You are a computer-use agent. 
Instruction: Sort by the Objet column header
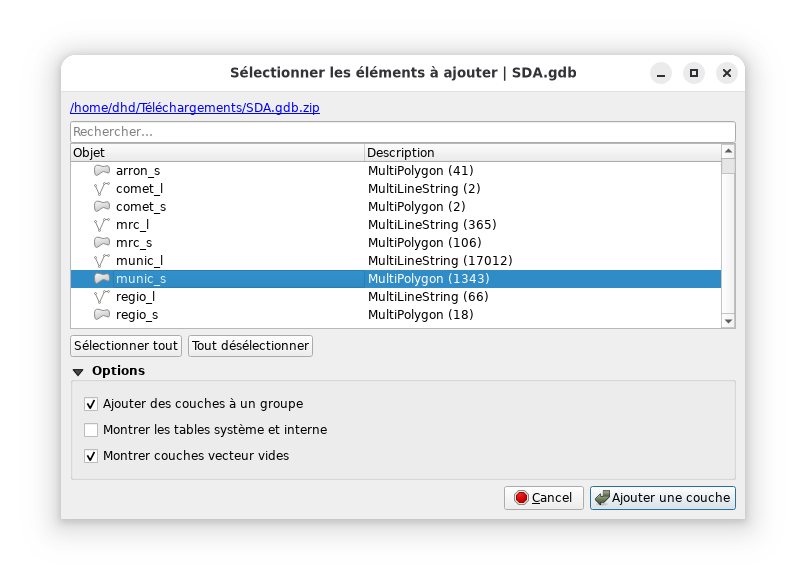point(216,153)
